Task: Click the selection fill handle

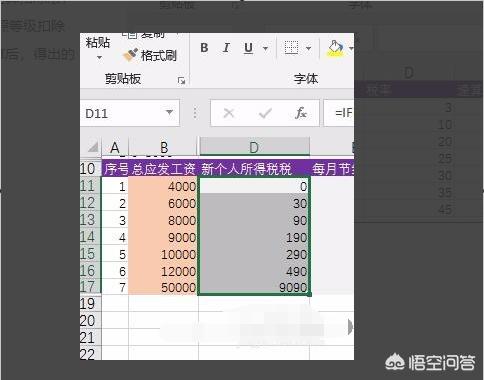Action: (310, 294)
